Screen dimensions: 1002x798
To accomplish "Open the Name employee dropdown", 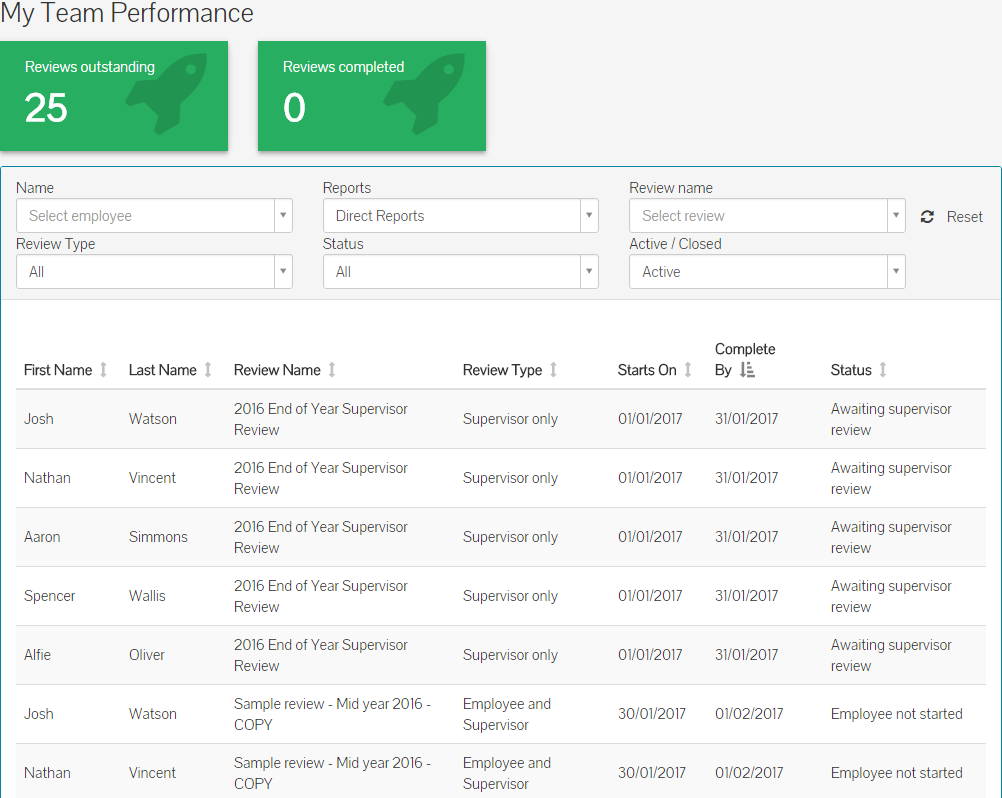I will click(x=154, y=216).
